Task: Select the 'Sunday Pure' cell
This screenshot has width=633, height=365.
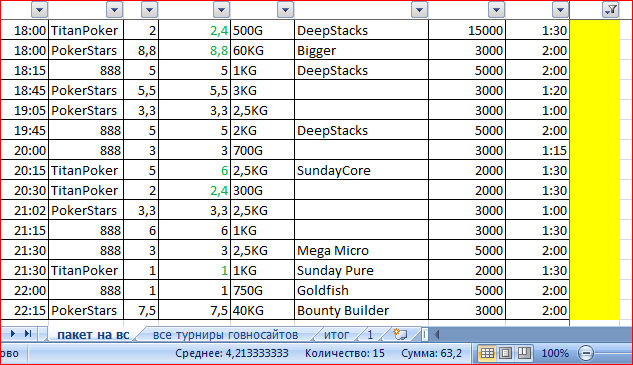Action: click(361, 270)
